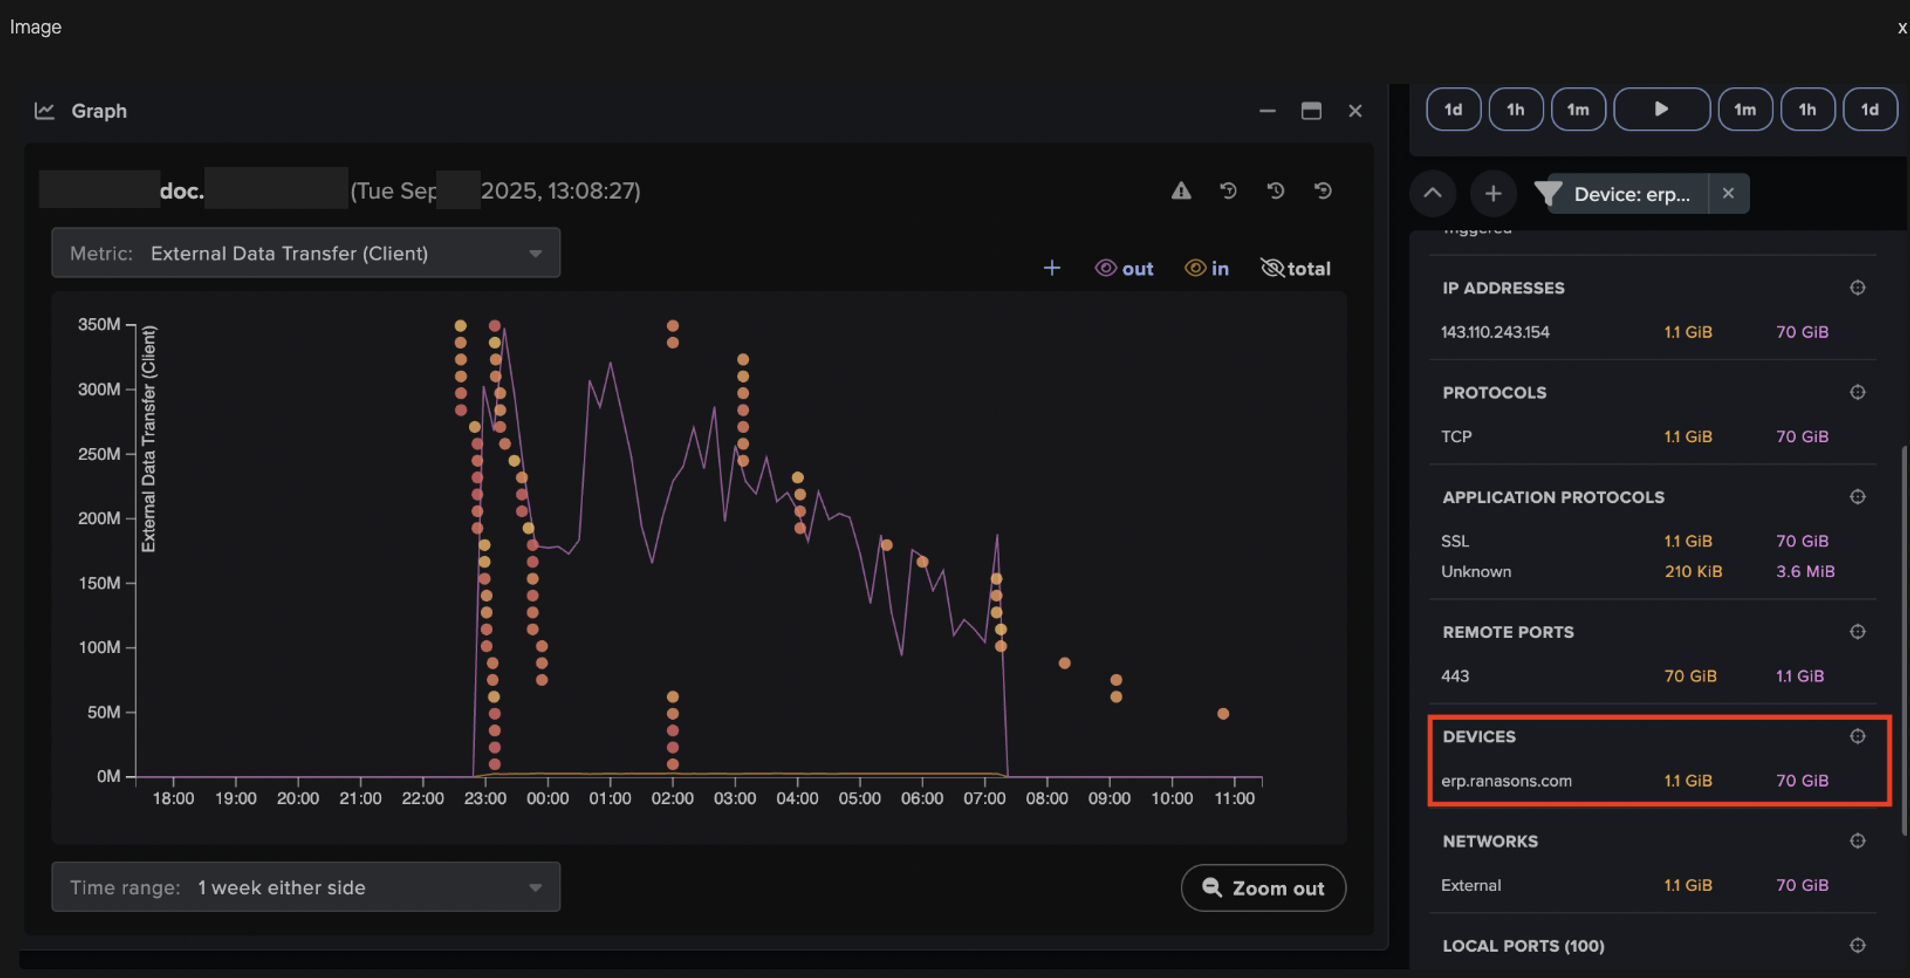Viewport: 1910px width, 978px height.
Task: Click the last history rewind icon
Action: (x=1323, y=190)
